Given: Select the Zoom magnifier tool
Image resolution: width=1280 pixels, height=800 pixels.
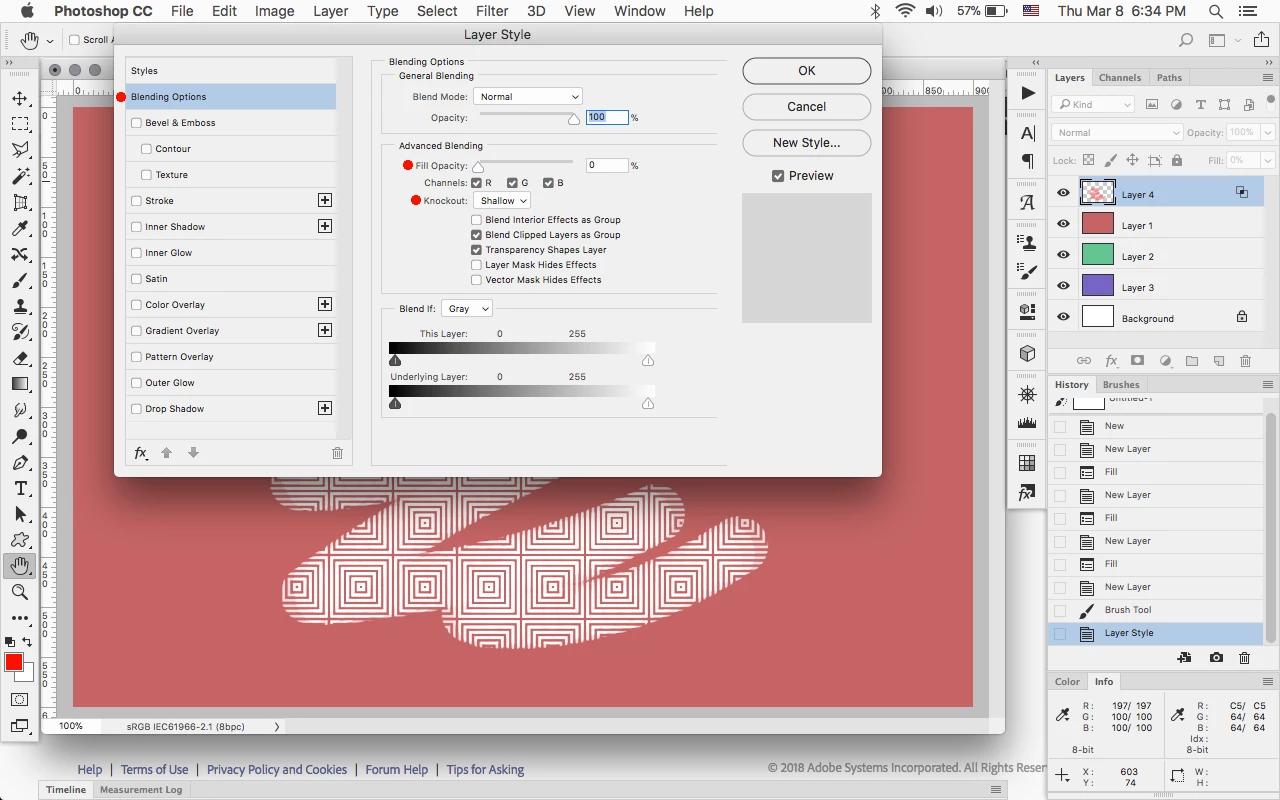Looking at the screenshot, I should pyautogui.click(x=20, y=592).
